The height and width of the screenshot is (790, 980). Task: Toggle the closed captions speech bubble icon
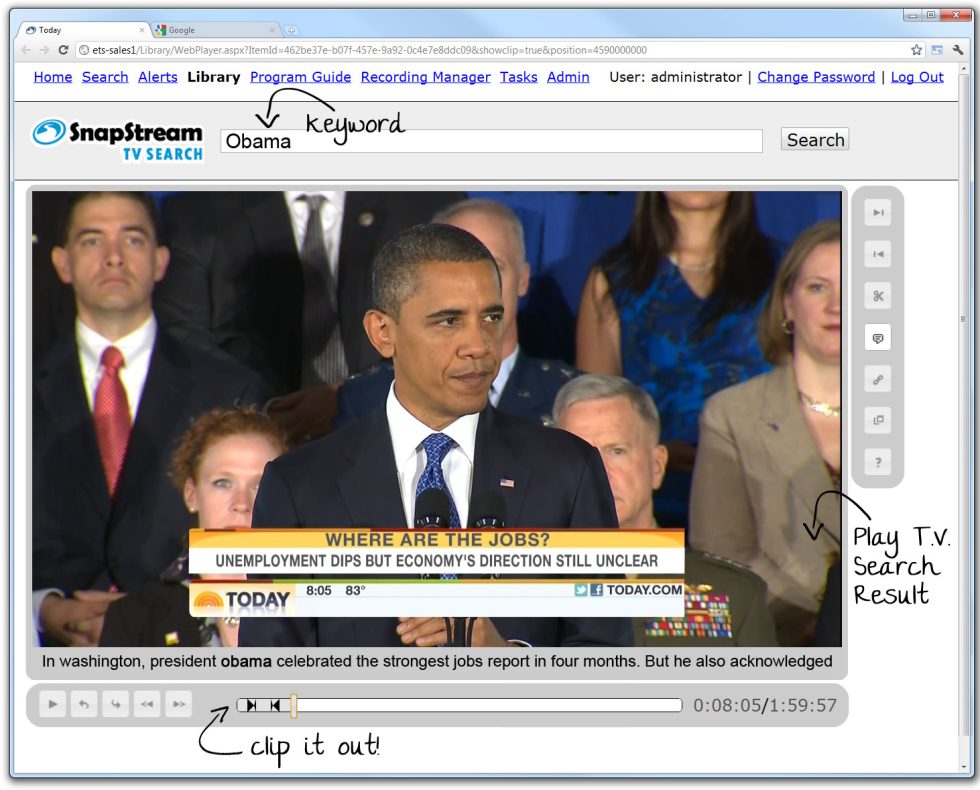pyautogui.click(x=878, y=338)
